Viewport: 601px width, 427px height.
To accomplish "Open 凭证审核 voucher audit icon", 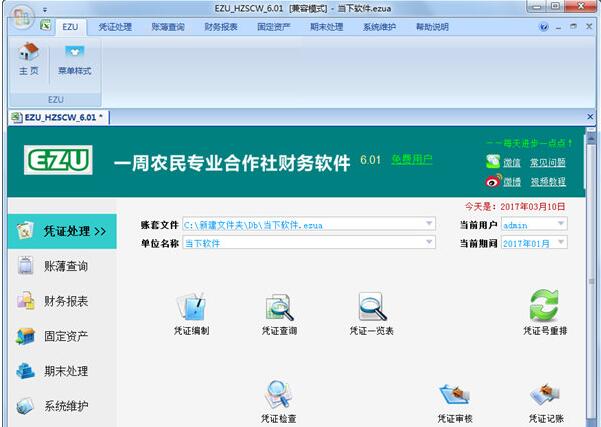I will (455, 403).
